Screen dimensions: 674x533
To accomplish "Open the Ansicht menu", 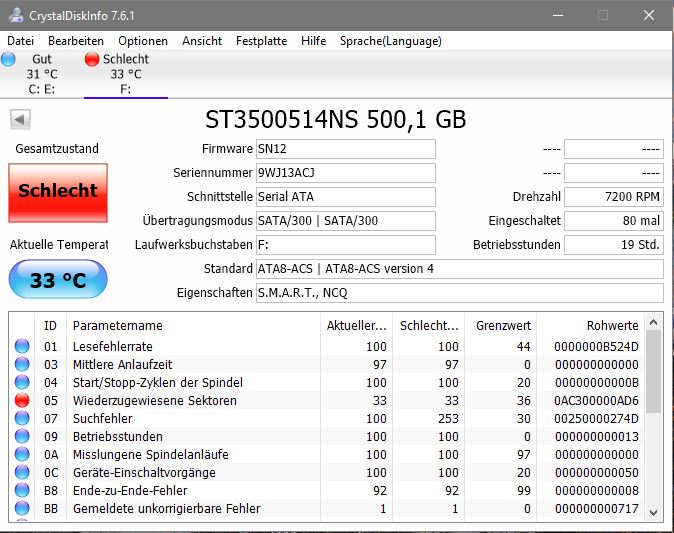I will tap(202, 41).
